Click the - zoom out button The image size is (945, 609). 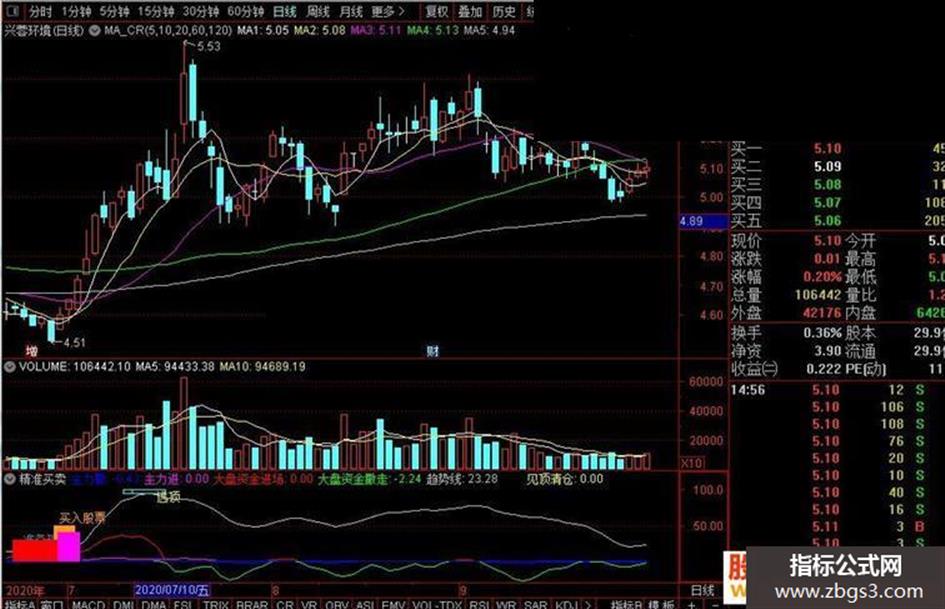pos(715,604)
